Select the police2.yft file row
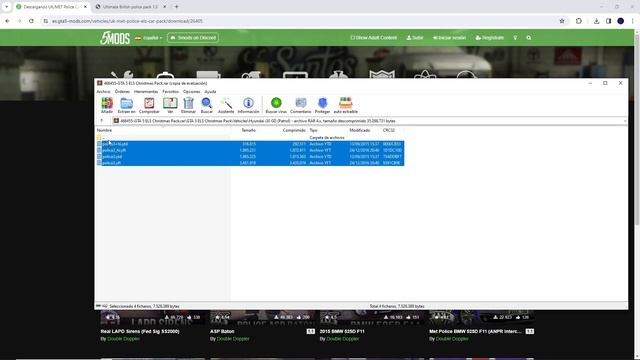640x360 pixels. [250, 163]
